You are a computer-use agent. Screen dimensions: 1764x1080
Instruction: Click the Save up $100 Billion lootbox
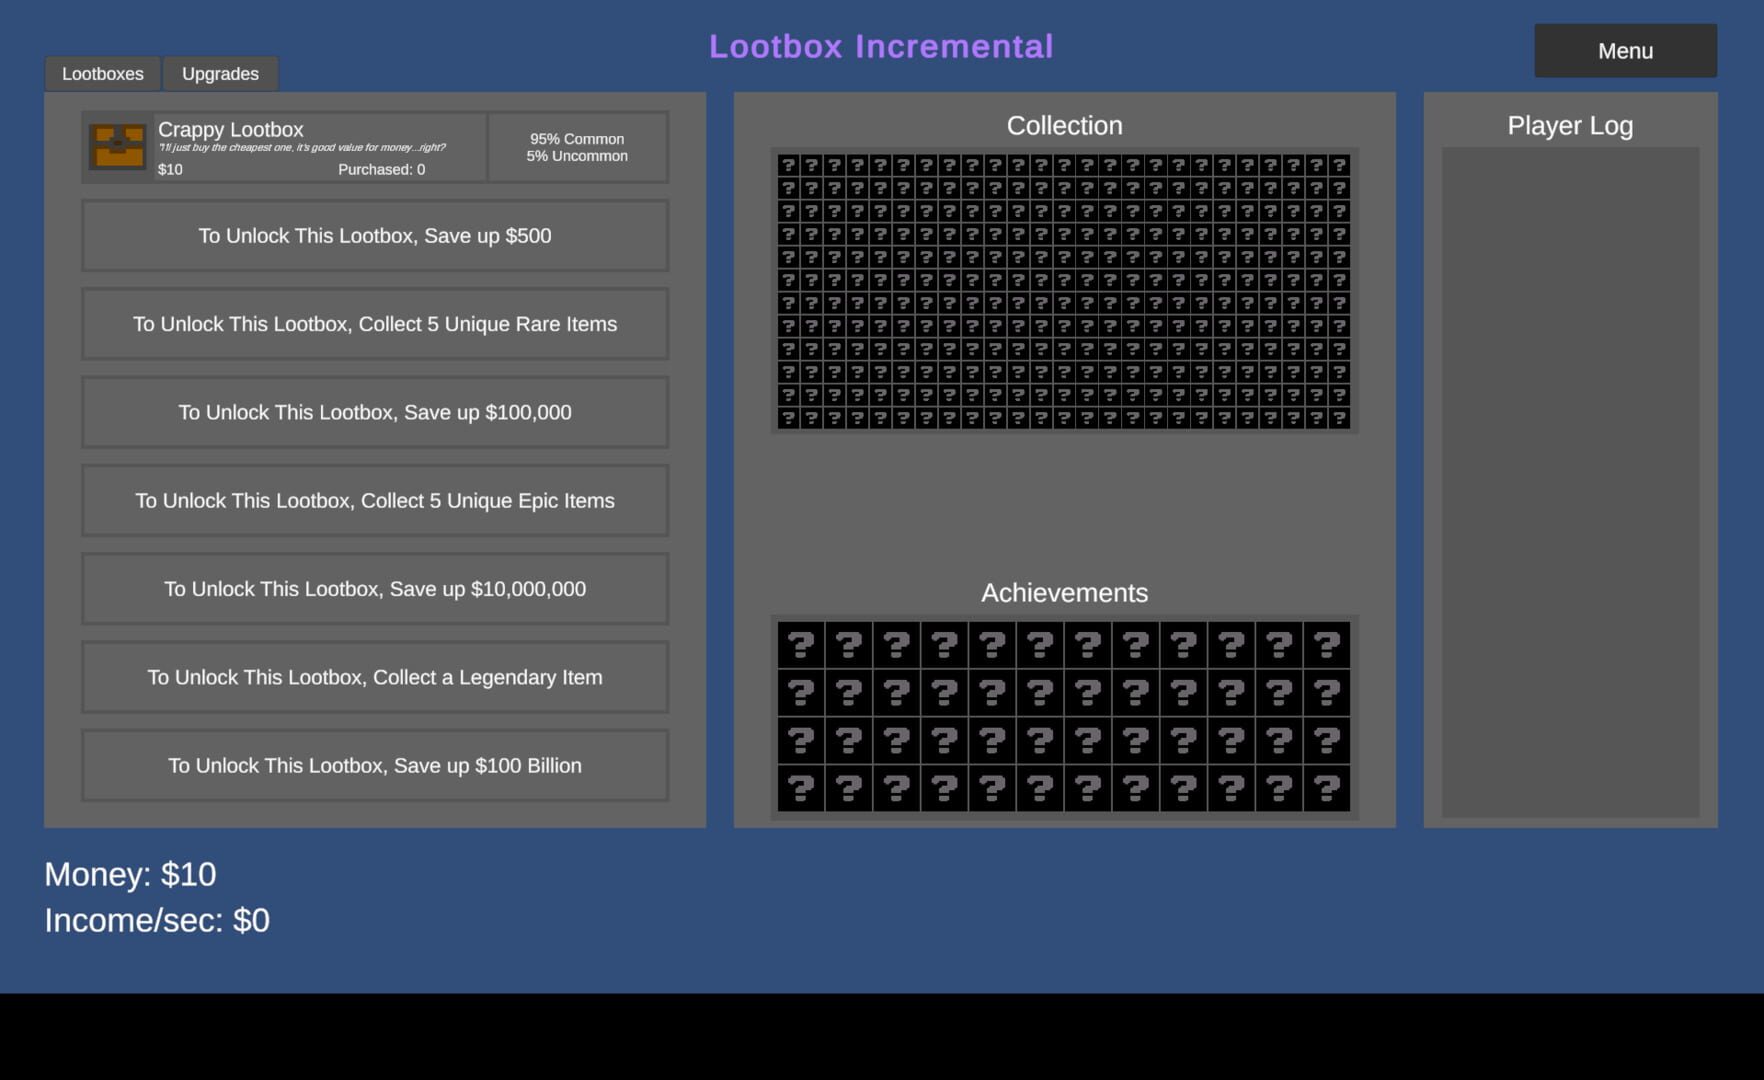[374, 765]
